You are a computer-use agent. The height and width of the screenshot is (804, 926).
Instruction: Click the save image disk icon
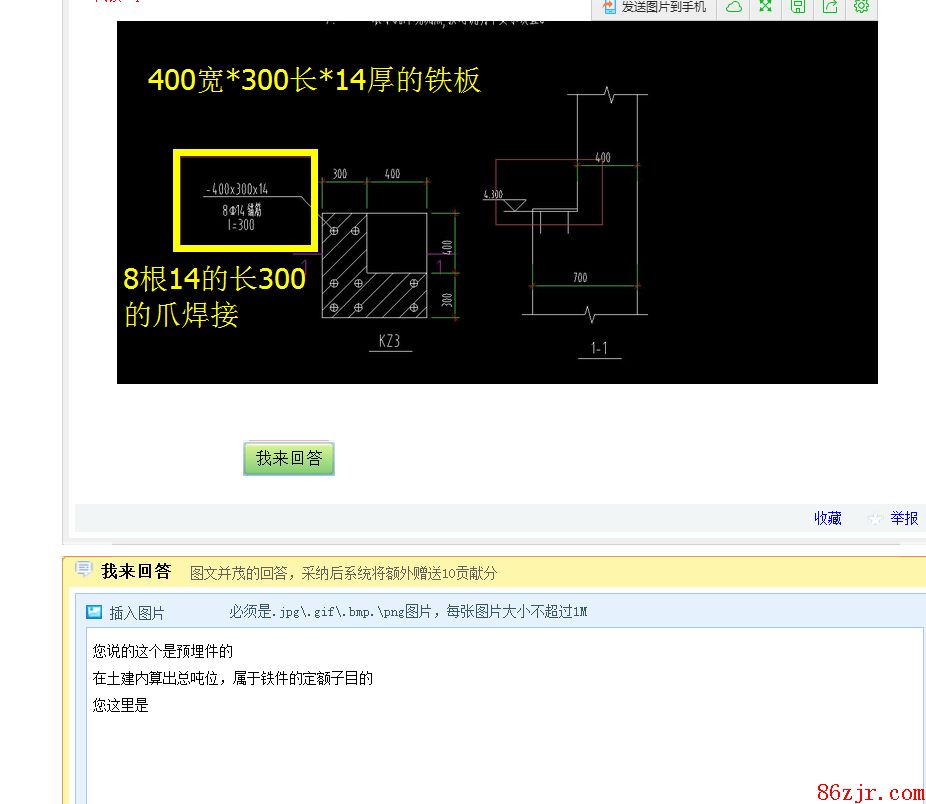click(798, 7)
